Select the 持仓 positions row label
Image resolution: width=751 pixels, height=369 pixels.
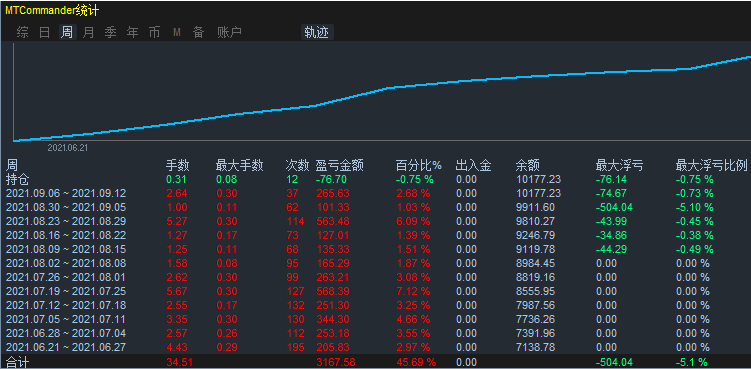pyautogui.click(x=18, y=179)
